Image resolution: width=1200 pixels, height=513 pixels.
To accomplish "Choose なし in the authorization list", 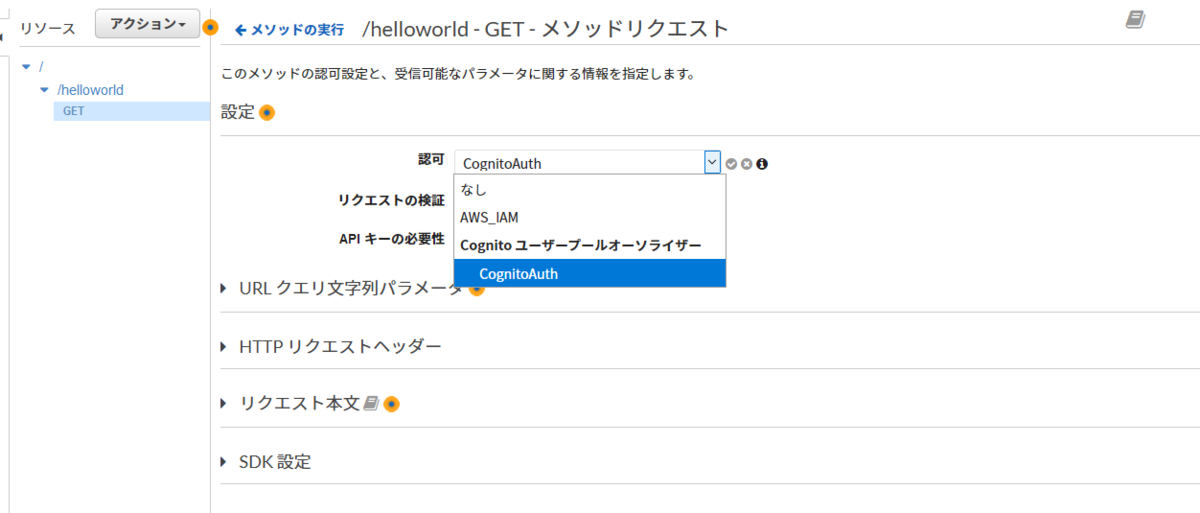I will (590, 189).
